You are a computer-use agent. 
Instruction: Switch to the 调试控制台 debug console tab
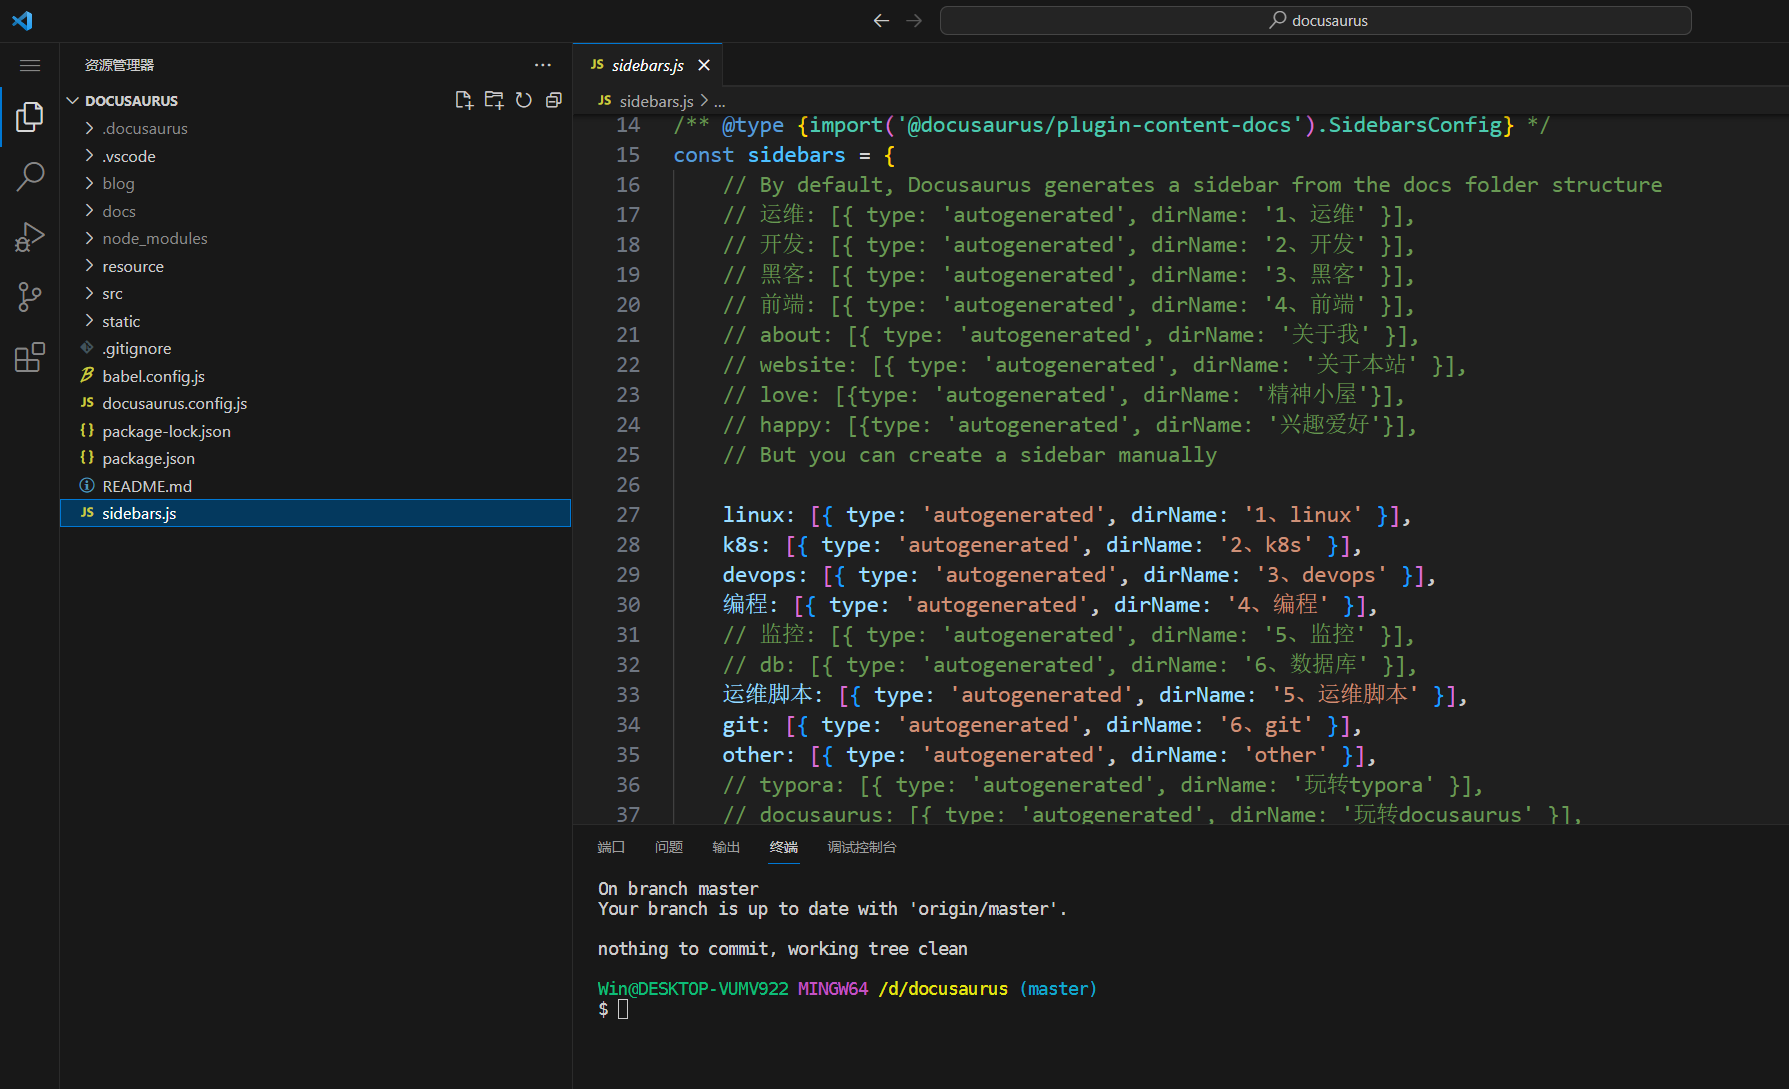[x=862, y=847]
